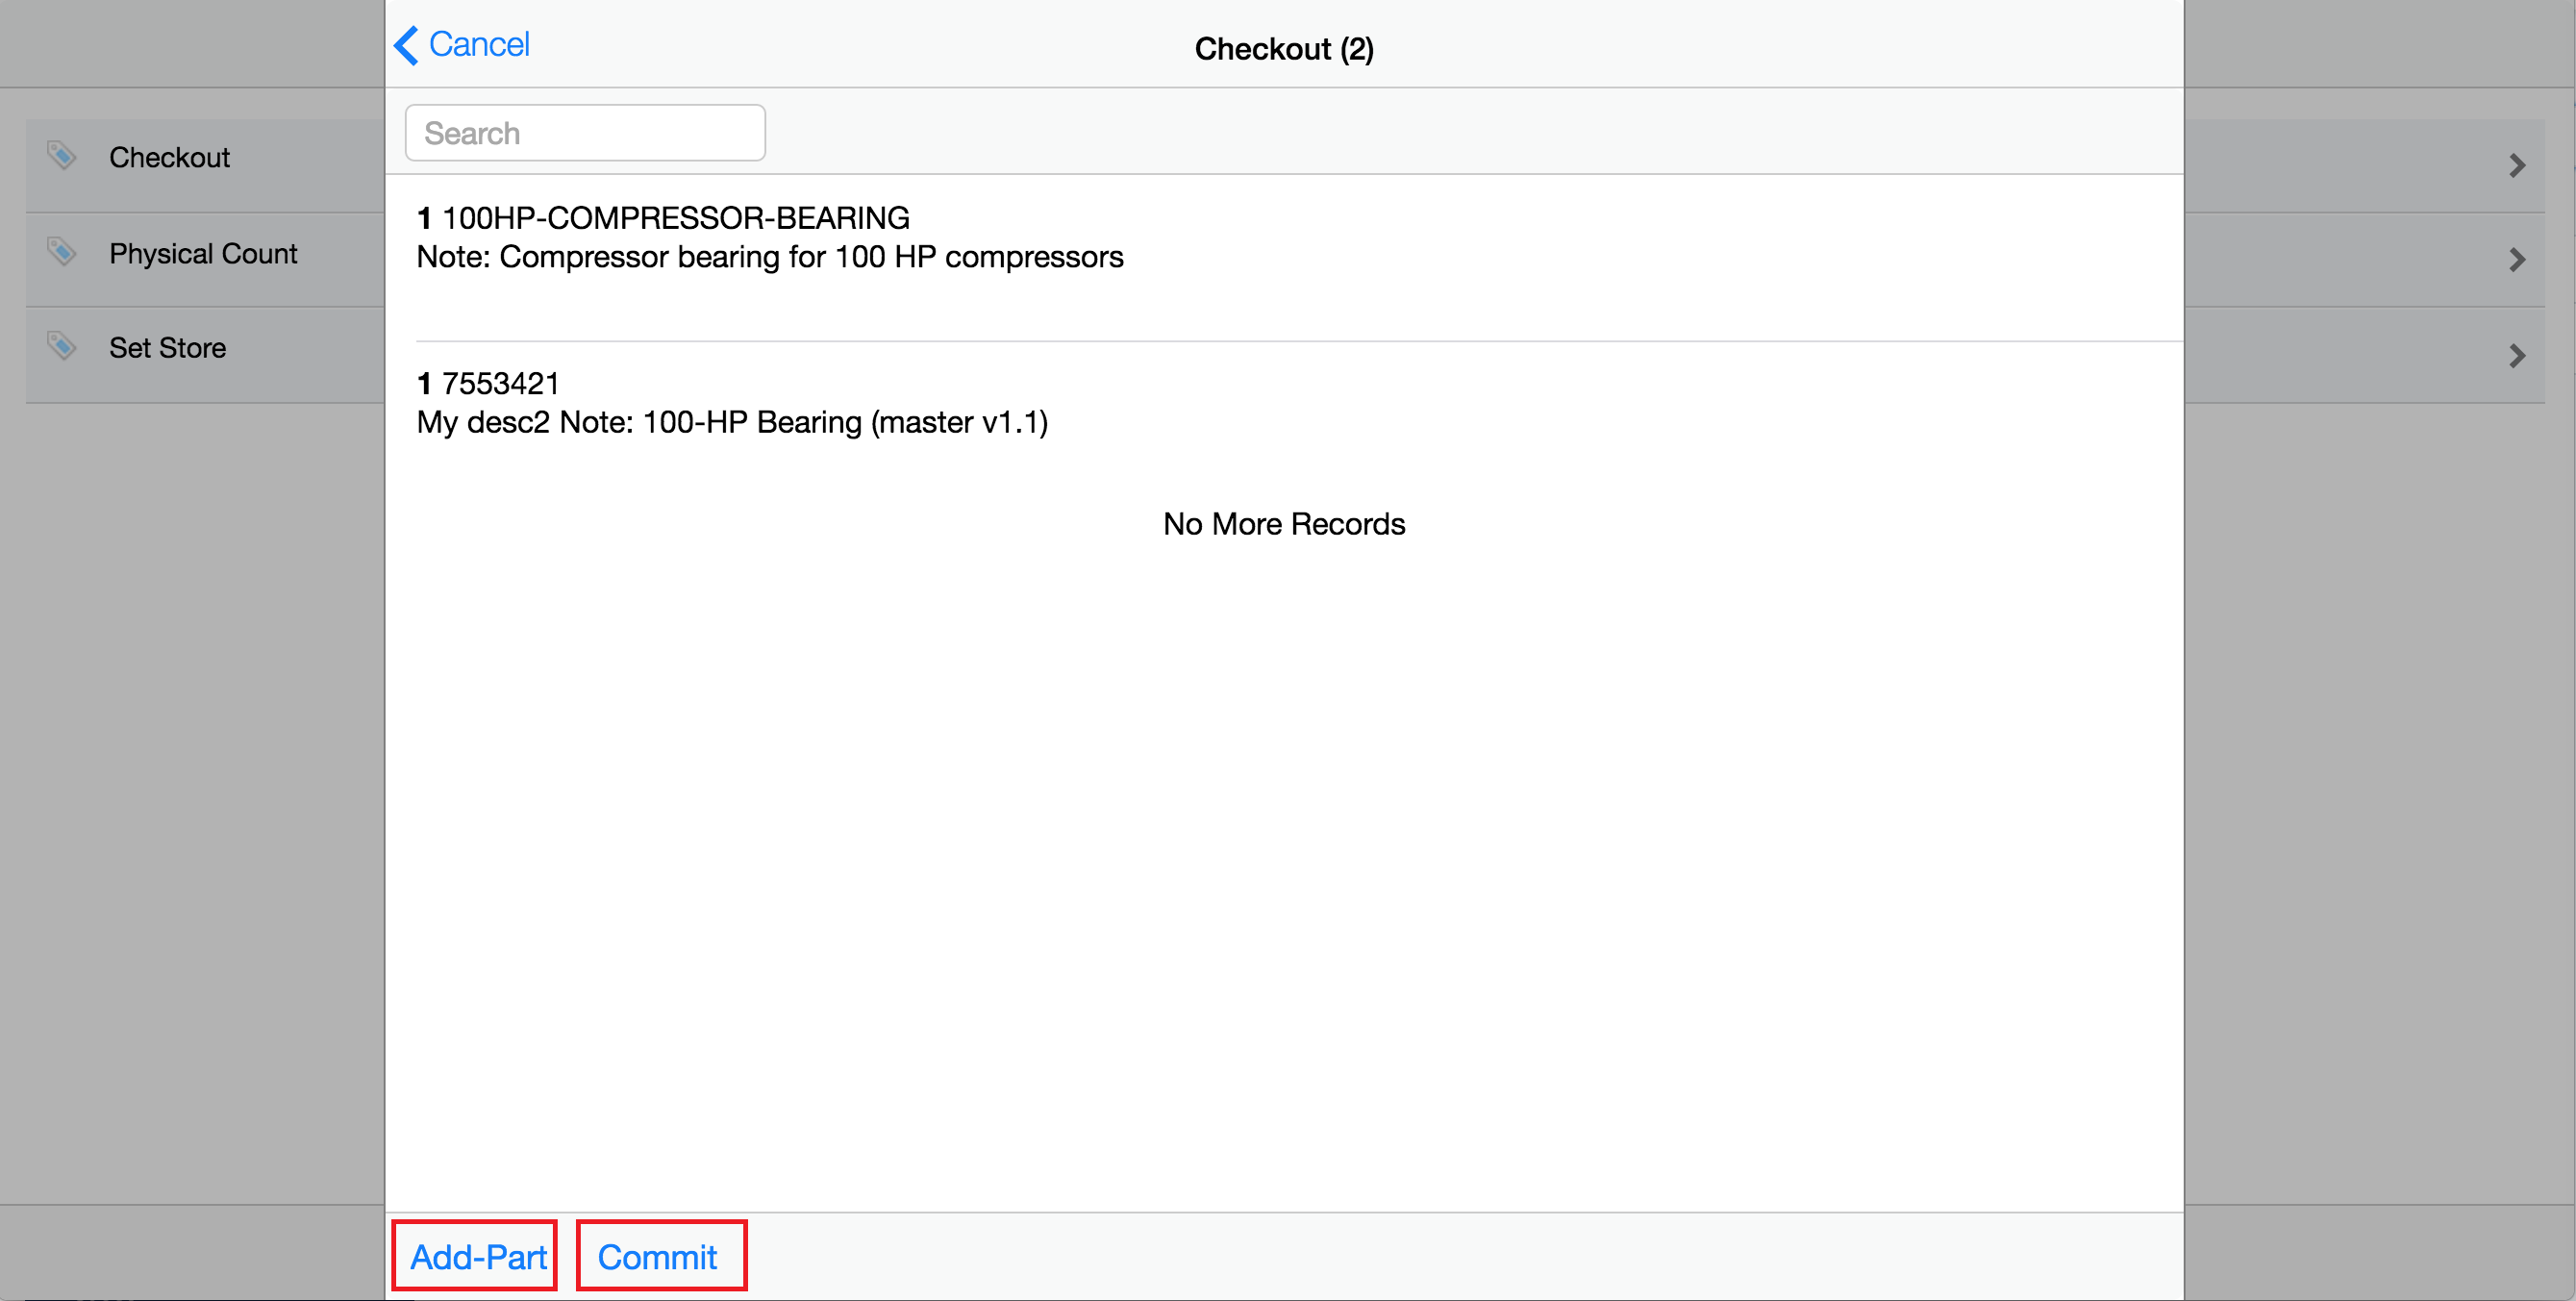Open the Checkout menu entry
The width and height of the screenshot is (2576, 1301).
[x=169, y=158]
